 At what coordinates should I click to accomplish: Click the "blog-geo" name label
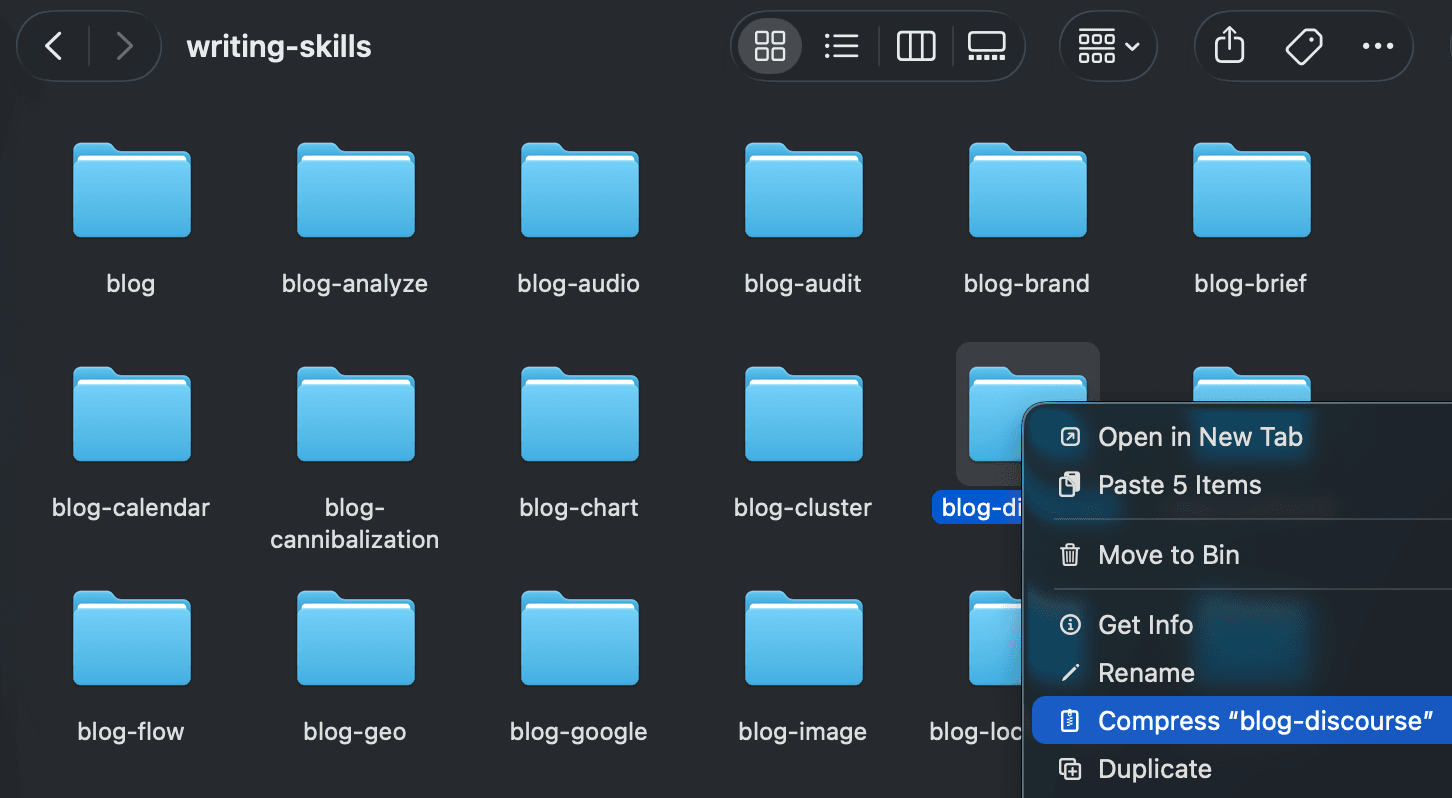pyautogui.click(x=355, y=732)
